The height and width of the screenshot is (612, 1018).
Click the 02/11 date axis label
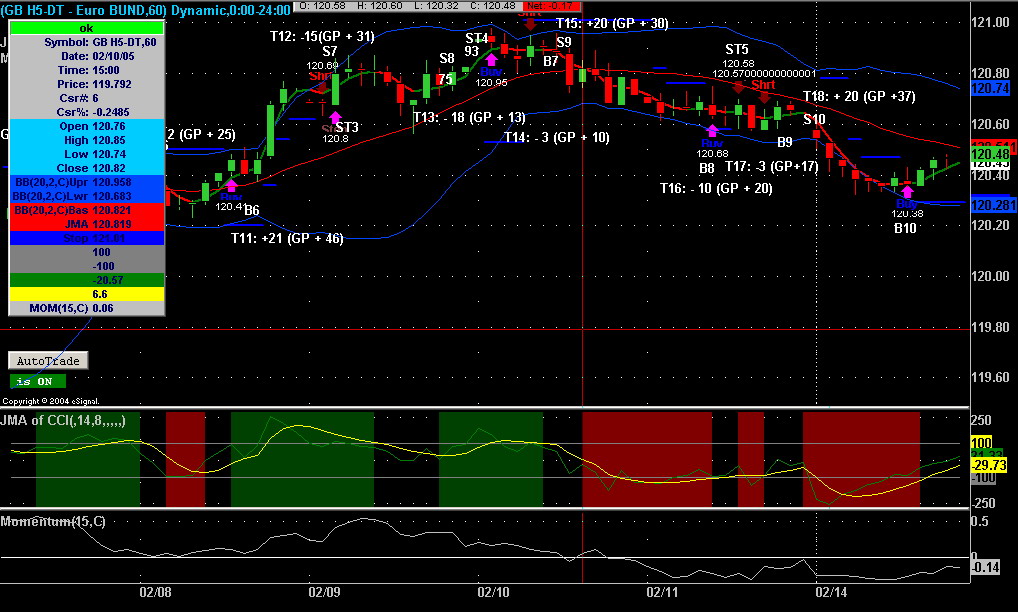click(662, 592)
